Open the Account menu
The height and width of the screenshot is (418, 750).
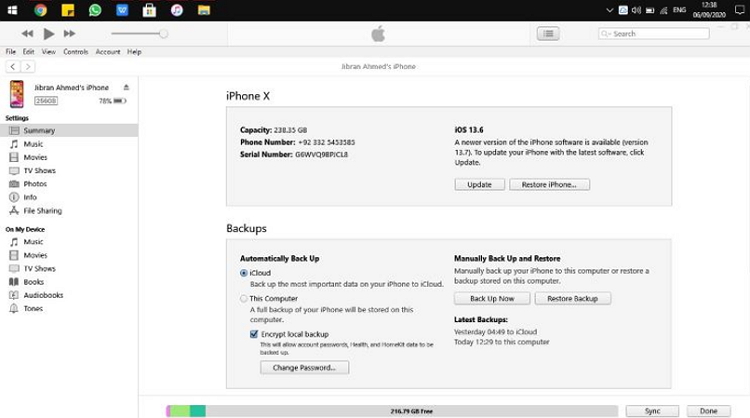point(108,52)
